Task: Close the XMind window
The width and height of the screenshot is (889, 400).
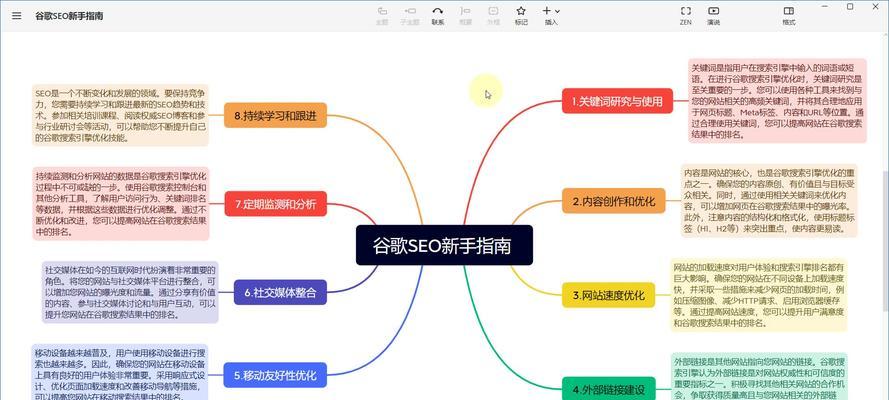Action: 874,6
